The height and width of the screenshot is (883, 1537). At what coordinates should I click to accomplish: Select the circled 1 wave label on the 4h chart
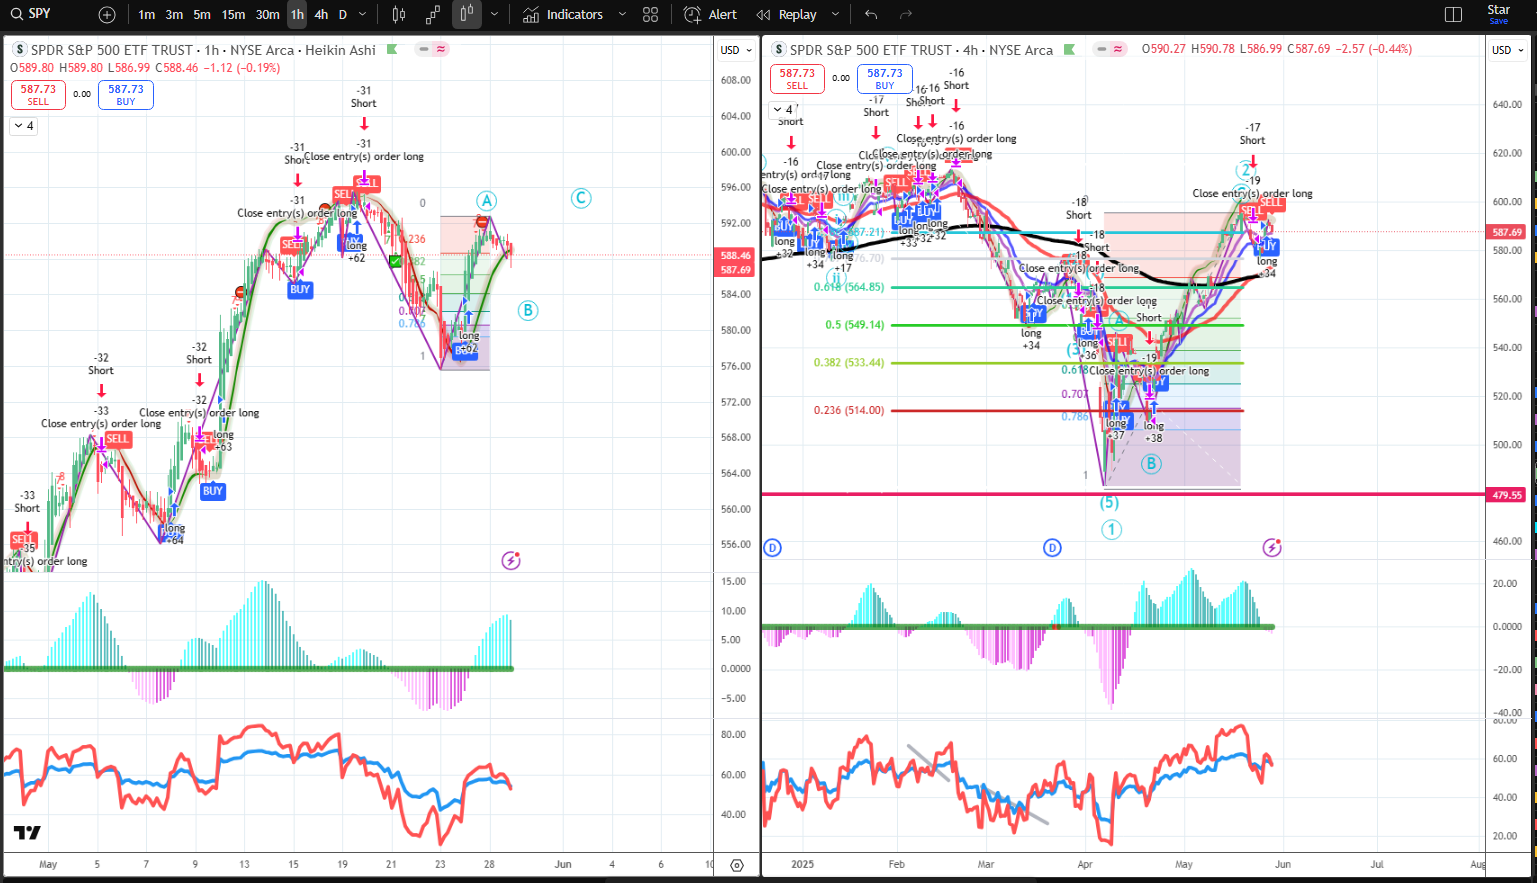coord(1111,530)
